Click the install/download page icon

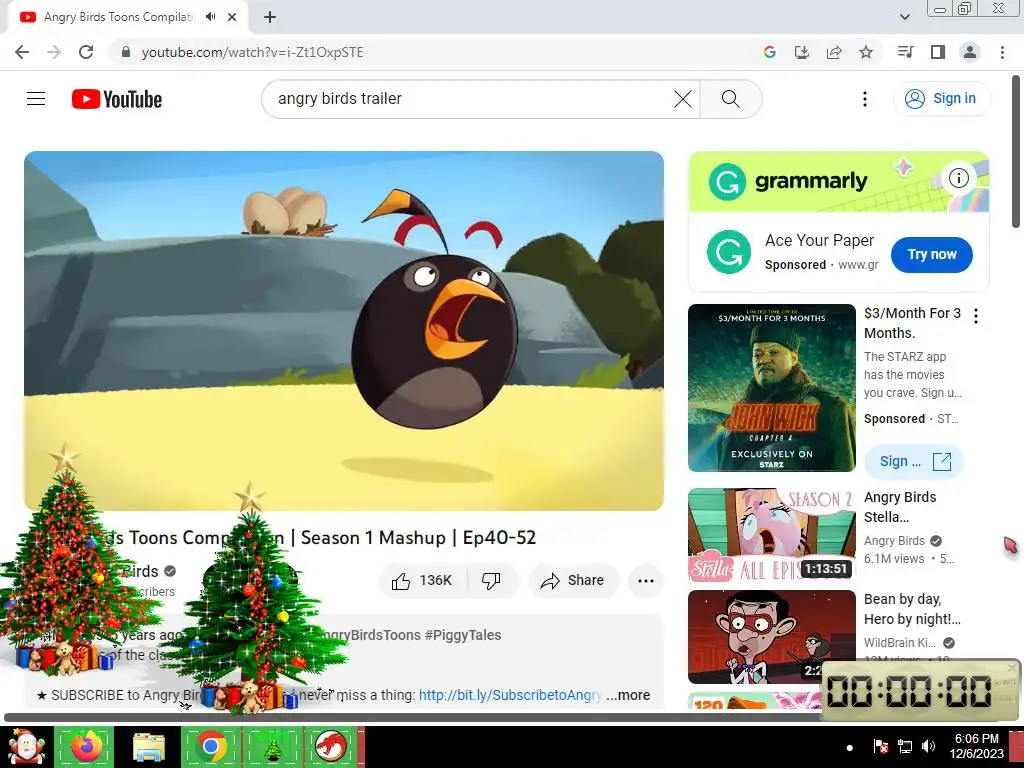tap(802, 52)
